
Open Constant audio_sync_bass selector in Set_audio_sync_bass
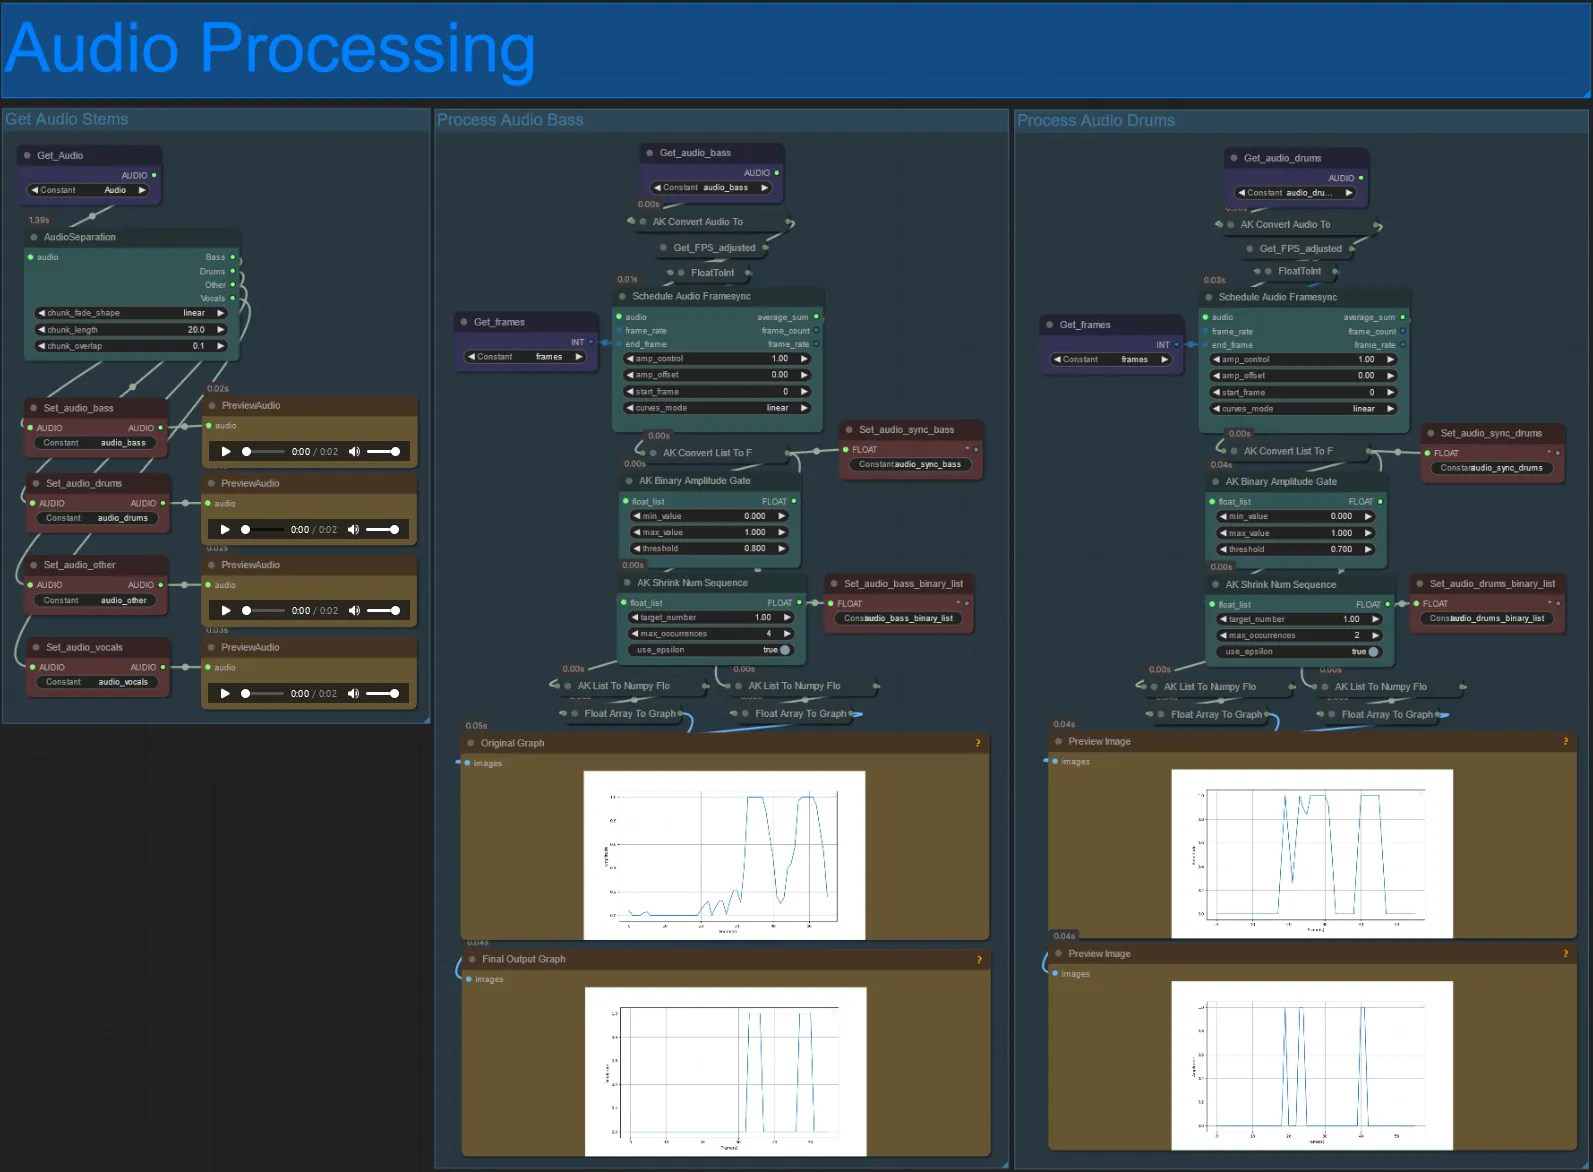tap(910, 465)
